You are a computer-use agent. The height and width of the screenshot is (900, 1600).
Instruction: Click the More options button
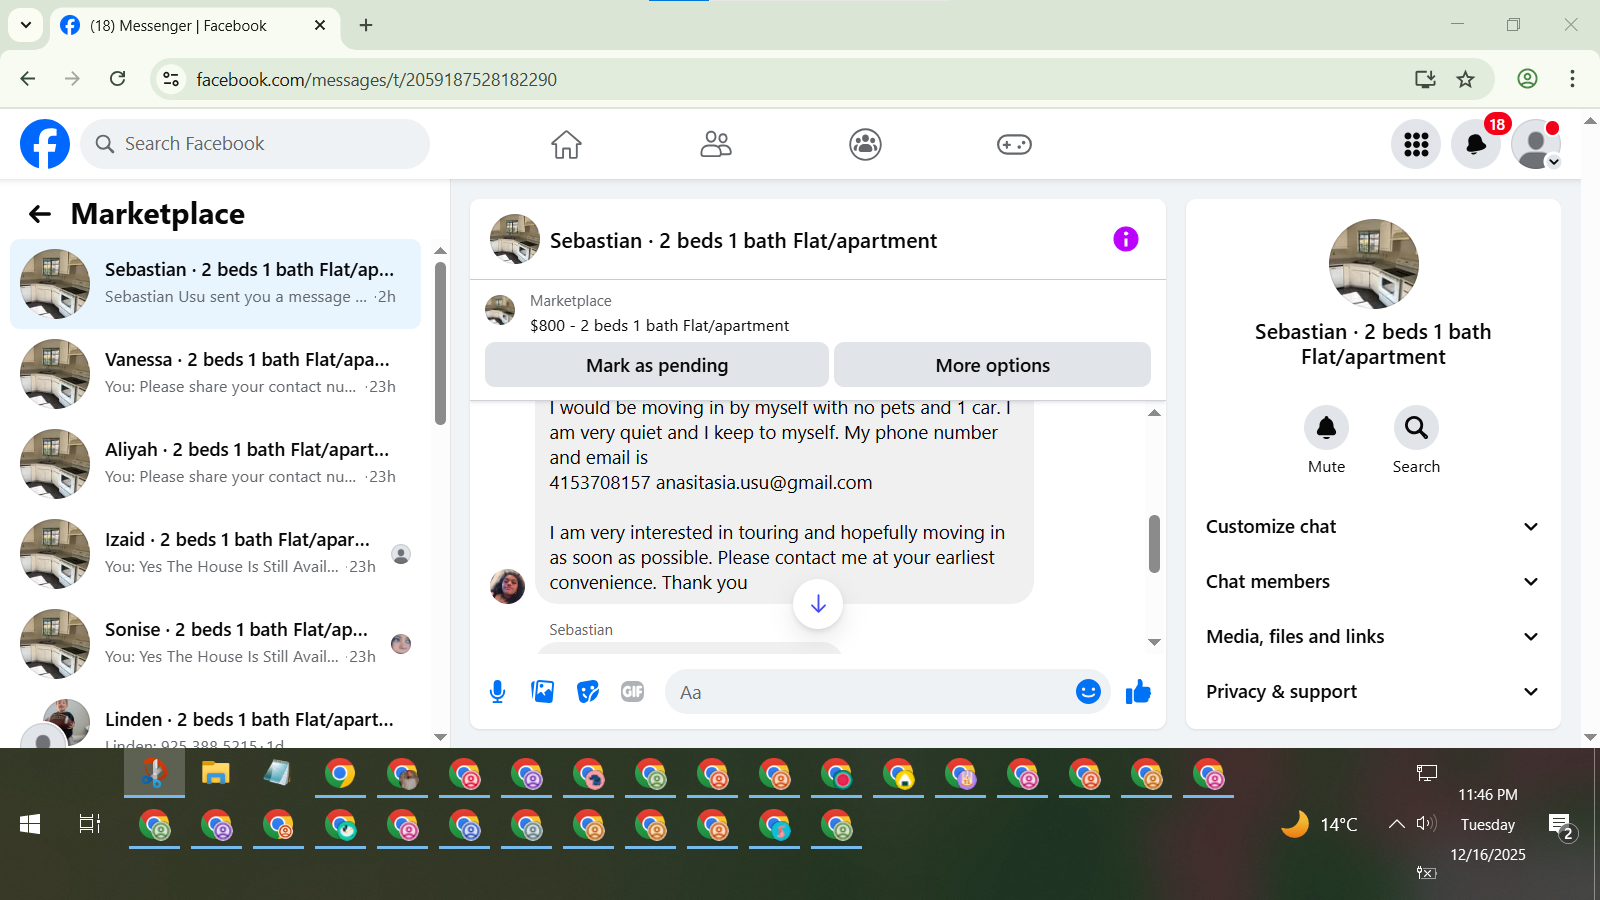click(992, 365)
